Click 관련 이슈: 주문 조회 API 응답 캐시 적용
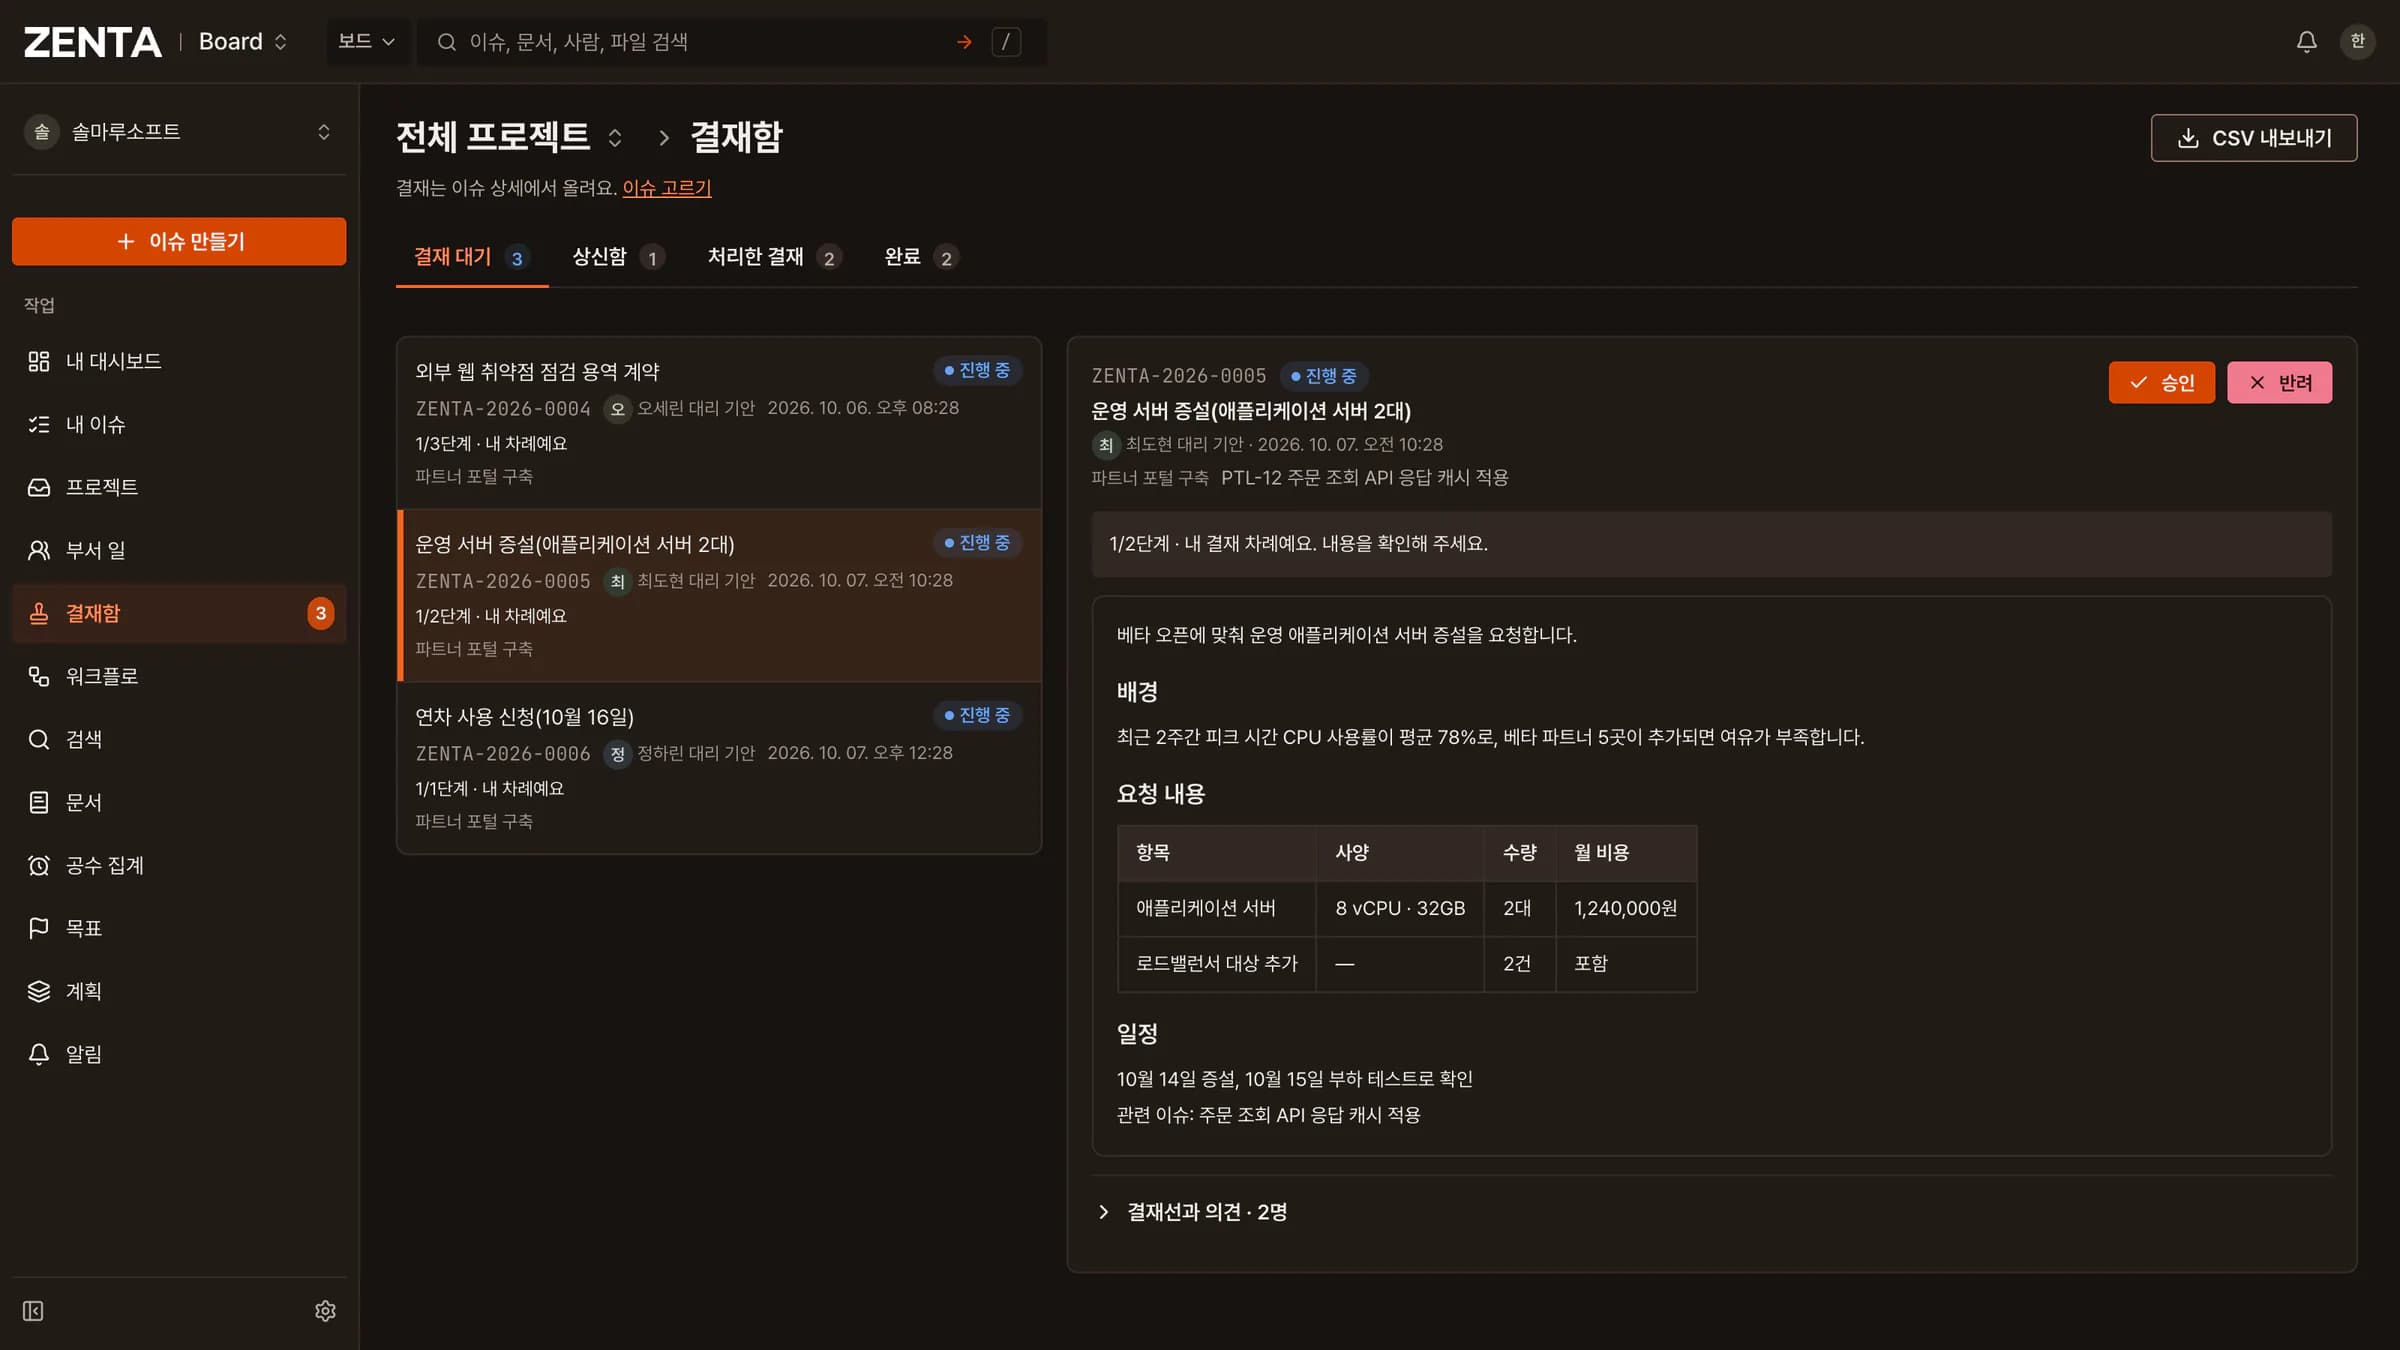The width and height of the screenshot is (2400, 1350). pyautogui.click(x=1268, y=1115)
